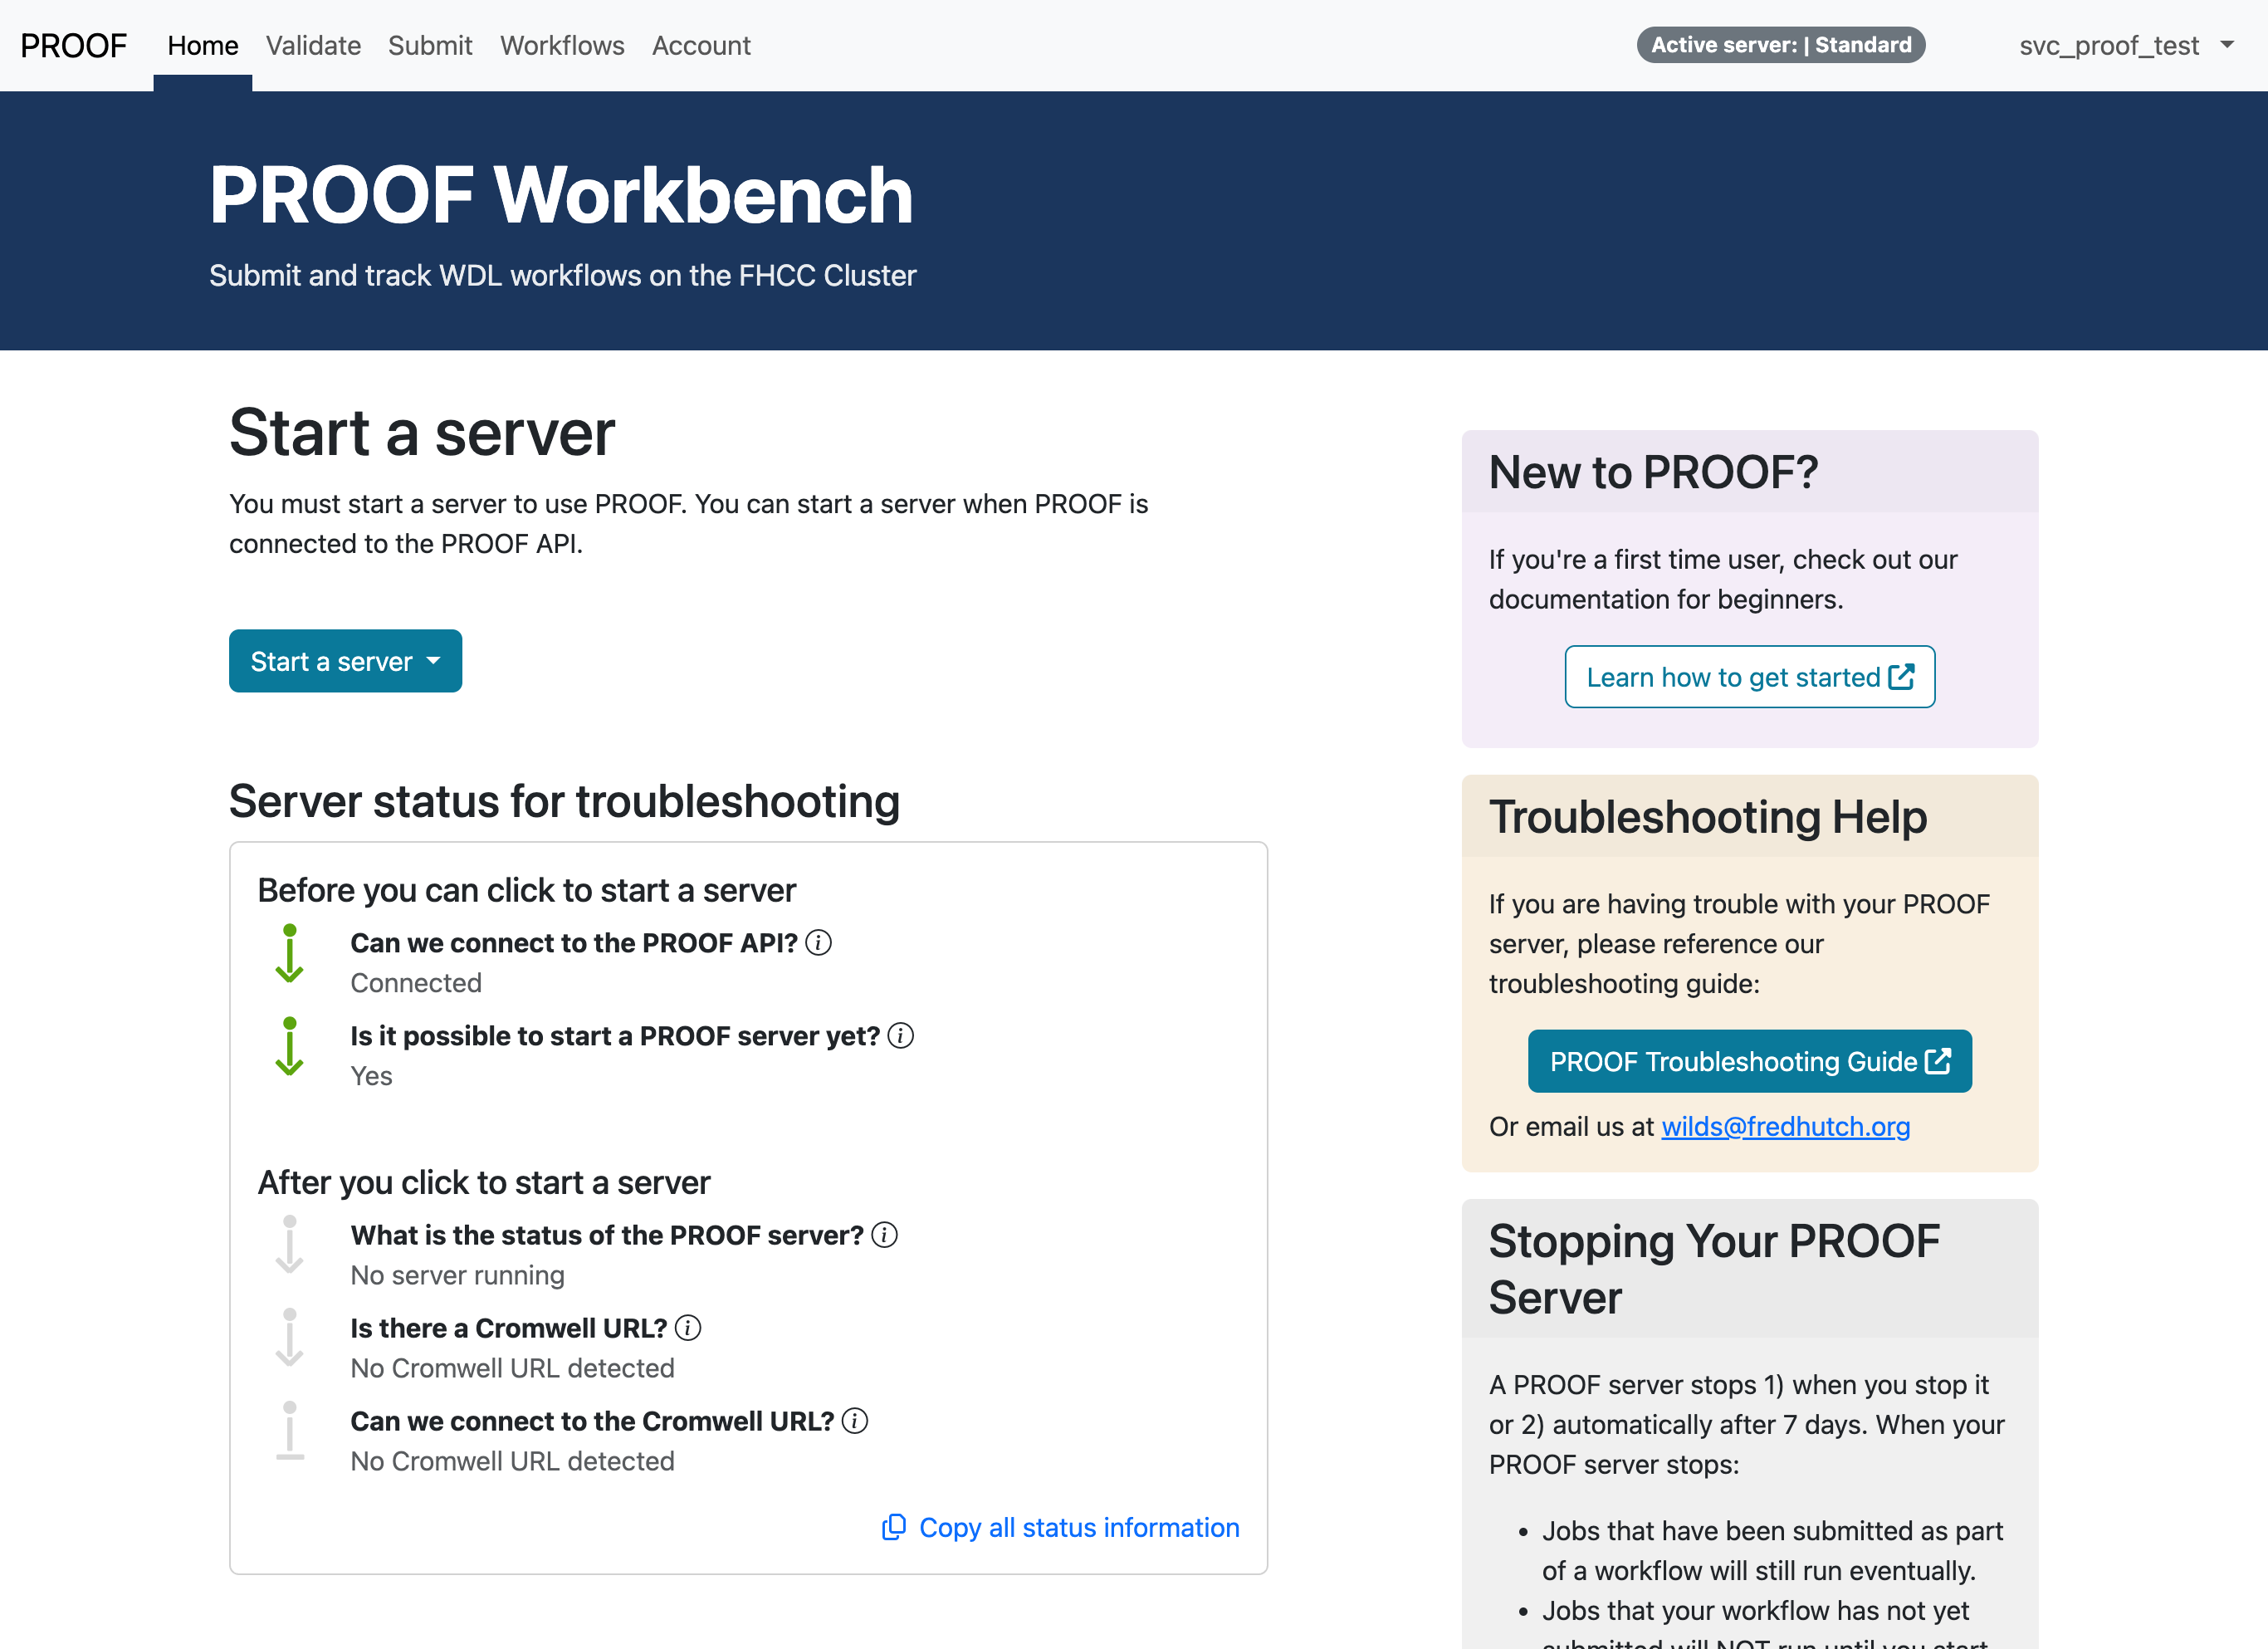Click the caret arrow beside the username
This screenshot has width=2268, height=1649.
click(2227, 45)
